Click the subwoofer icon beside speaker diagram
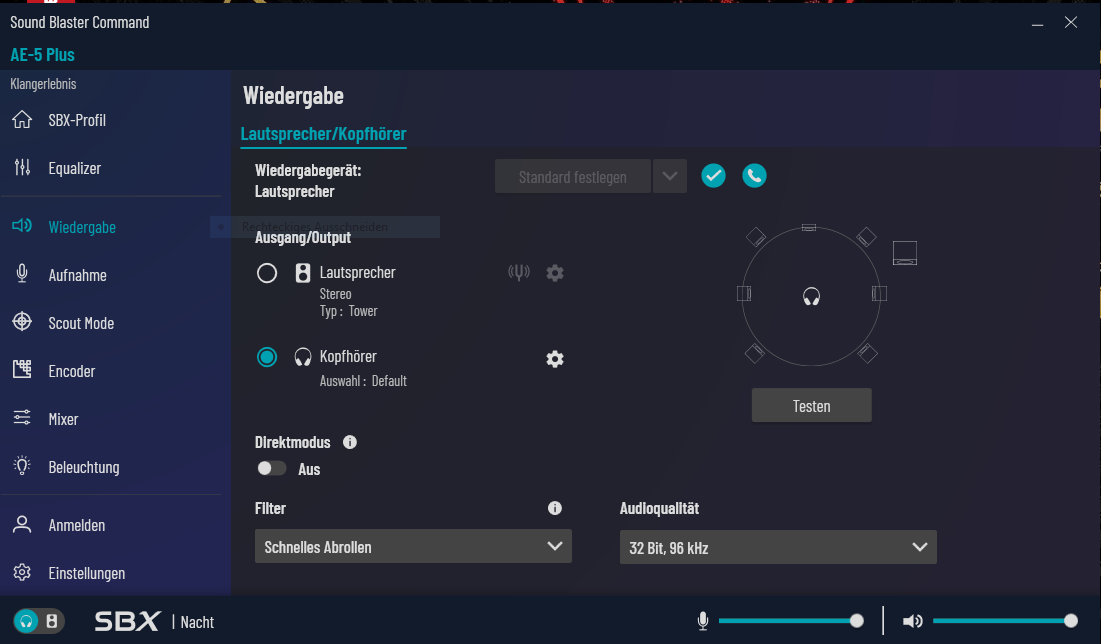1101x644 pixels. point(904,253)
